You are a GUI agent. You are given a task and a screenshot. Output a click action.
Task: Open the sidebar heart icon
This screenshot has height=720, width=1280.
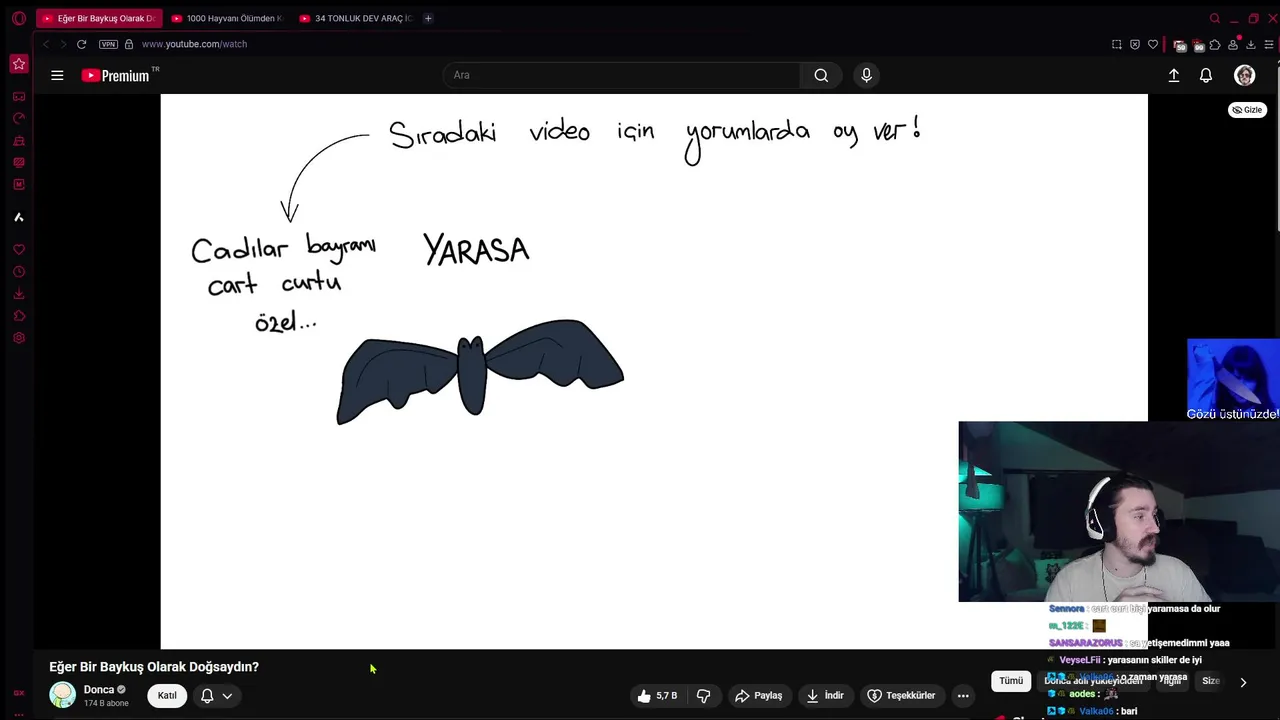click(19, 250)
